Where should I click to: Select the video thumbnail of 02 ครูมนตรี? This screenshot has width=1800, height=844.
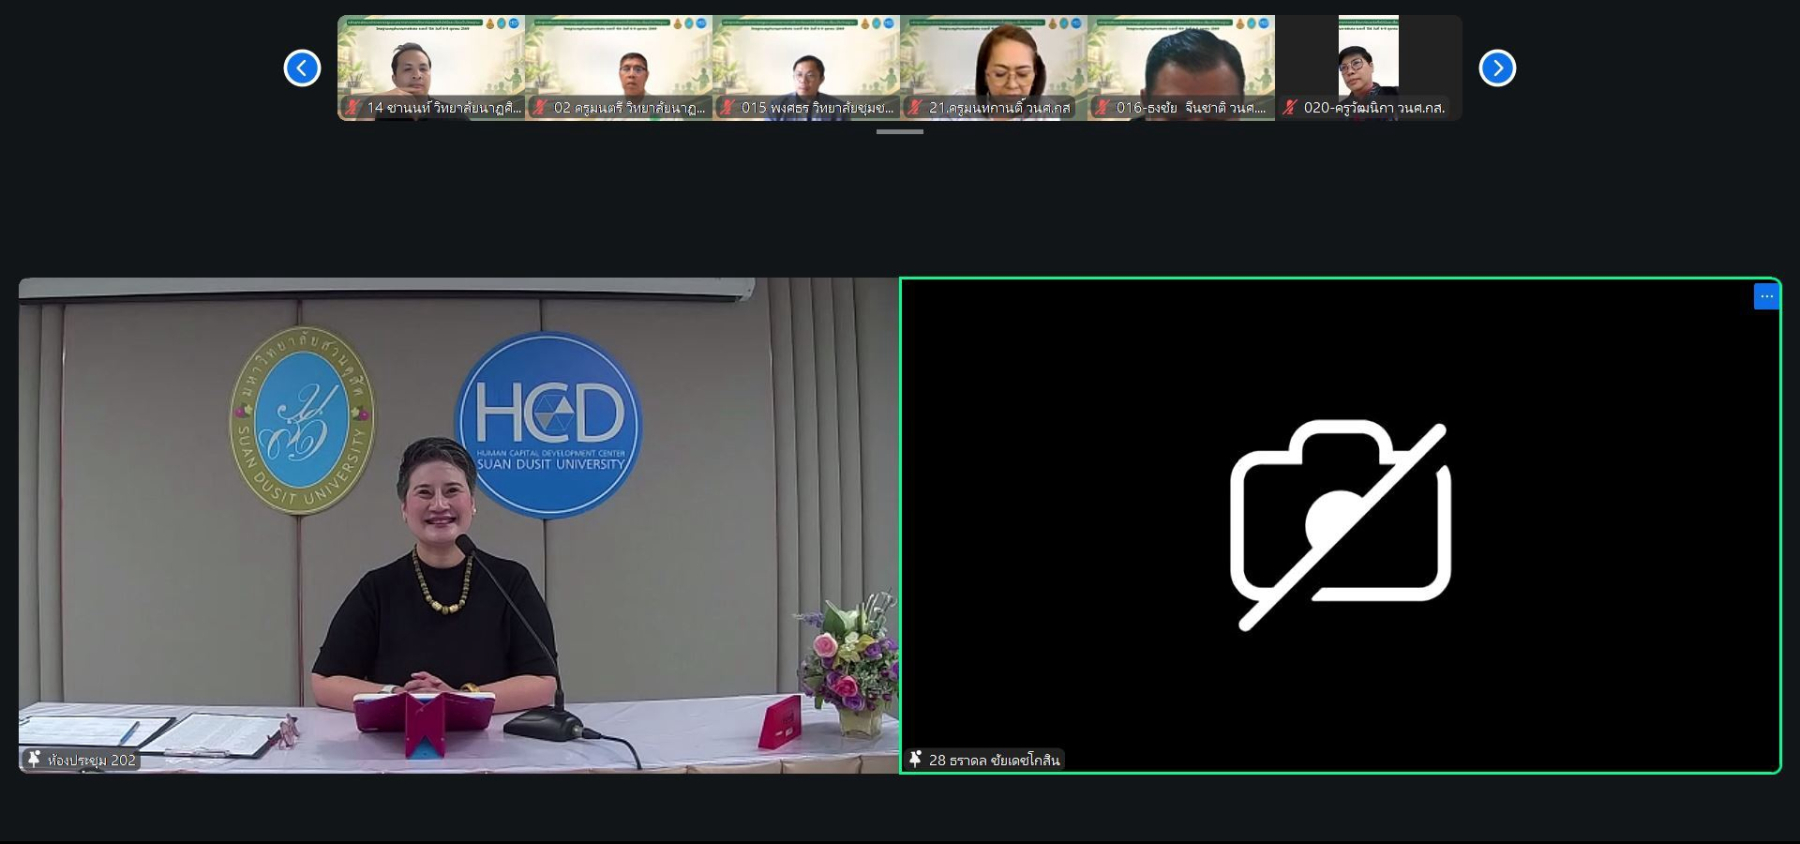619,67
